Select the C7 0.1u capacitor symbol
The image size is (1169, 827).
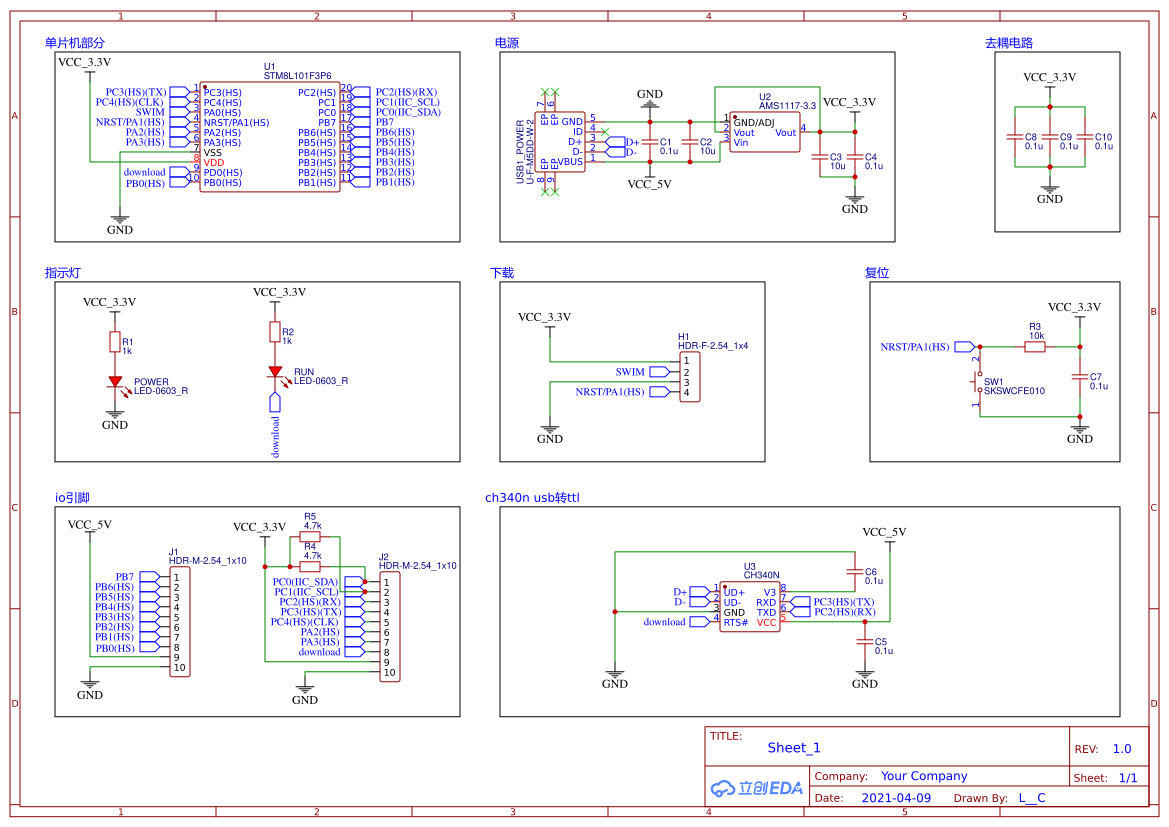point(1079,380)
